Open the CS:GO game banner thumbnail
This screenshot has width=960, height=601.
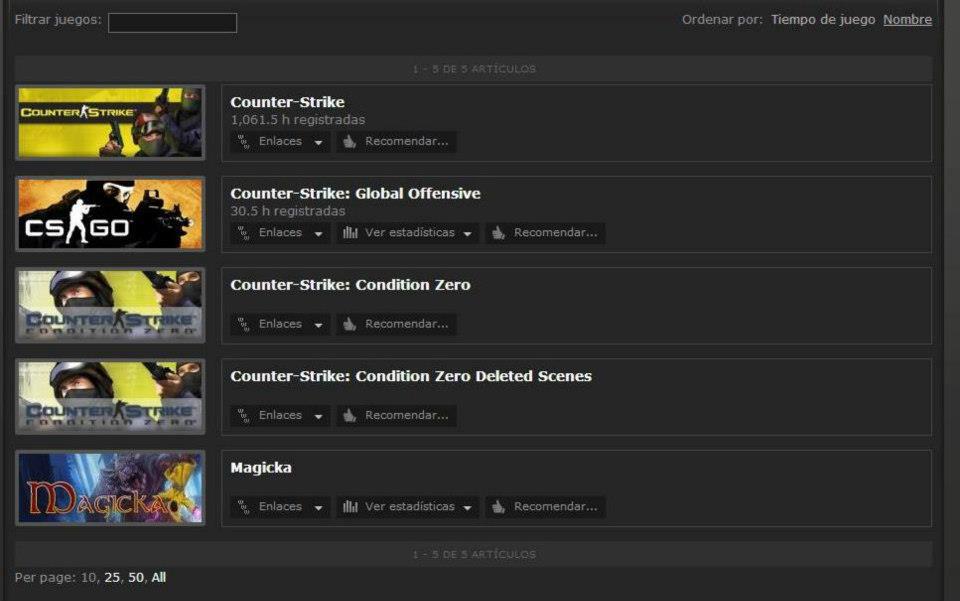pyautogui.click(x=110, y=214)
